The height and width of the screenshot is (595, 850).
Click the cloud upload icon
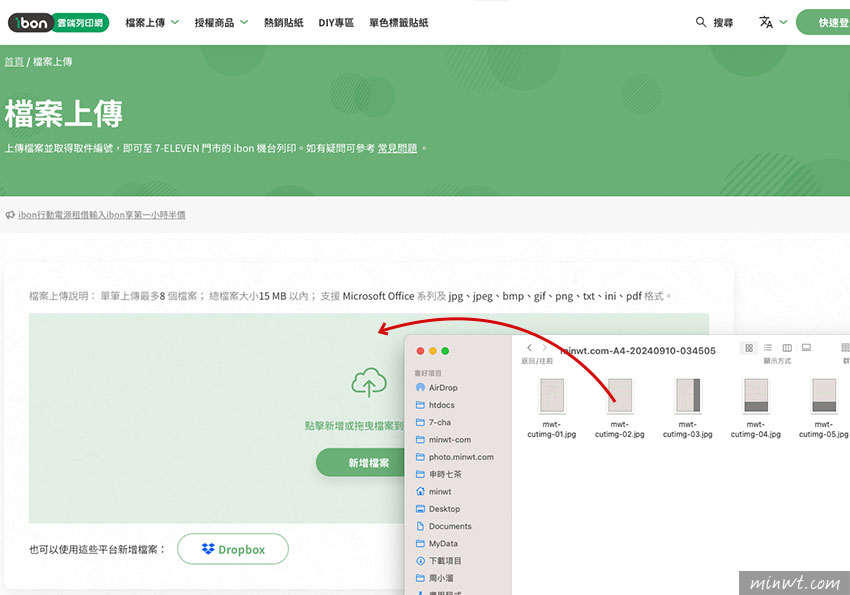click(369, 382)
